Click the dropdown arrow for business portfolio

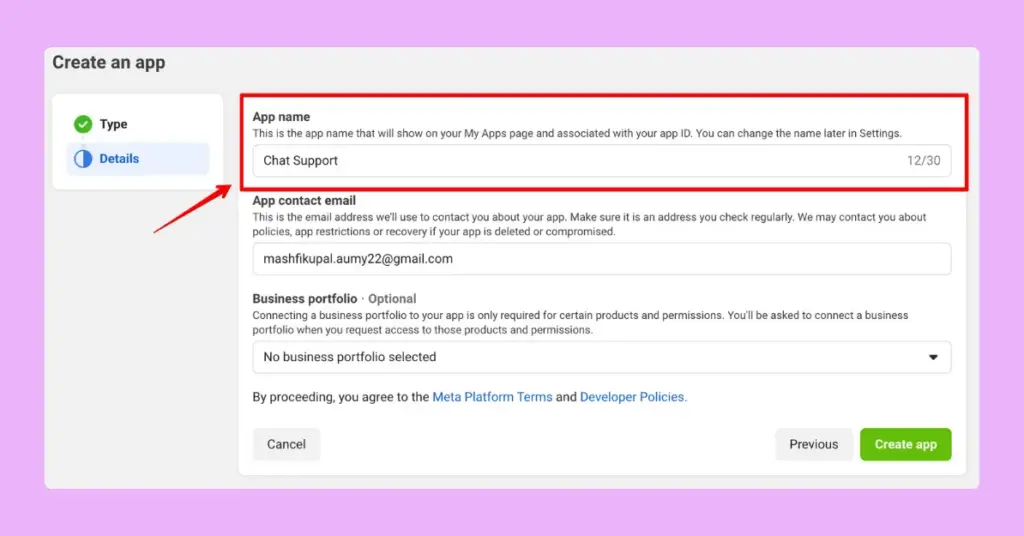pyautogui.click(x=933, y=357)
